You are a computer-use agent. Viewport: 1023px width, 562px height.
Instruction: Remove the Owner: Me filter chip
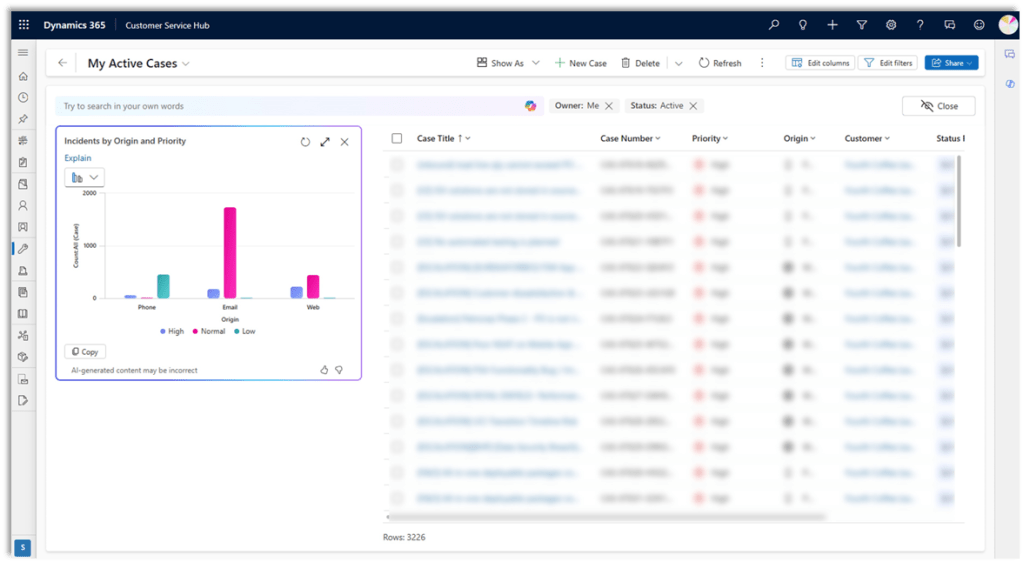(x=609, y=106)
